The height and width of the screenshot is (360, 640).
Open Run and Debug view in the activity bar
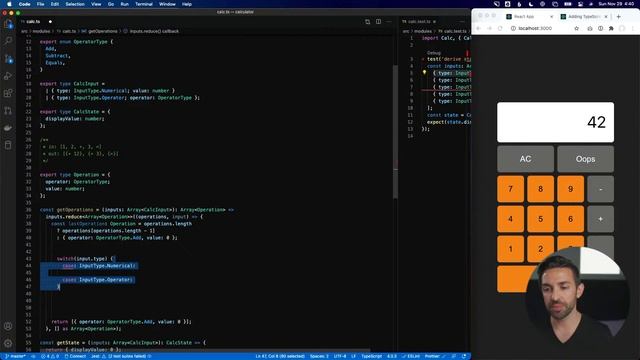click(x=8, y=76)
